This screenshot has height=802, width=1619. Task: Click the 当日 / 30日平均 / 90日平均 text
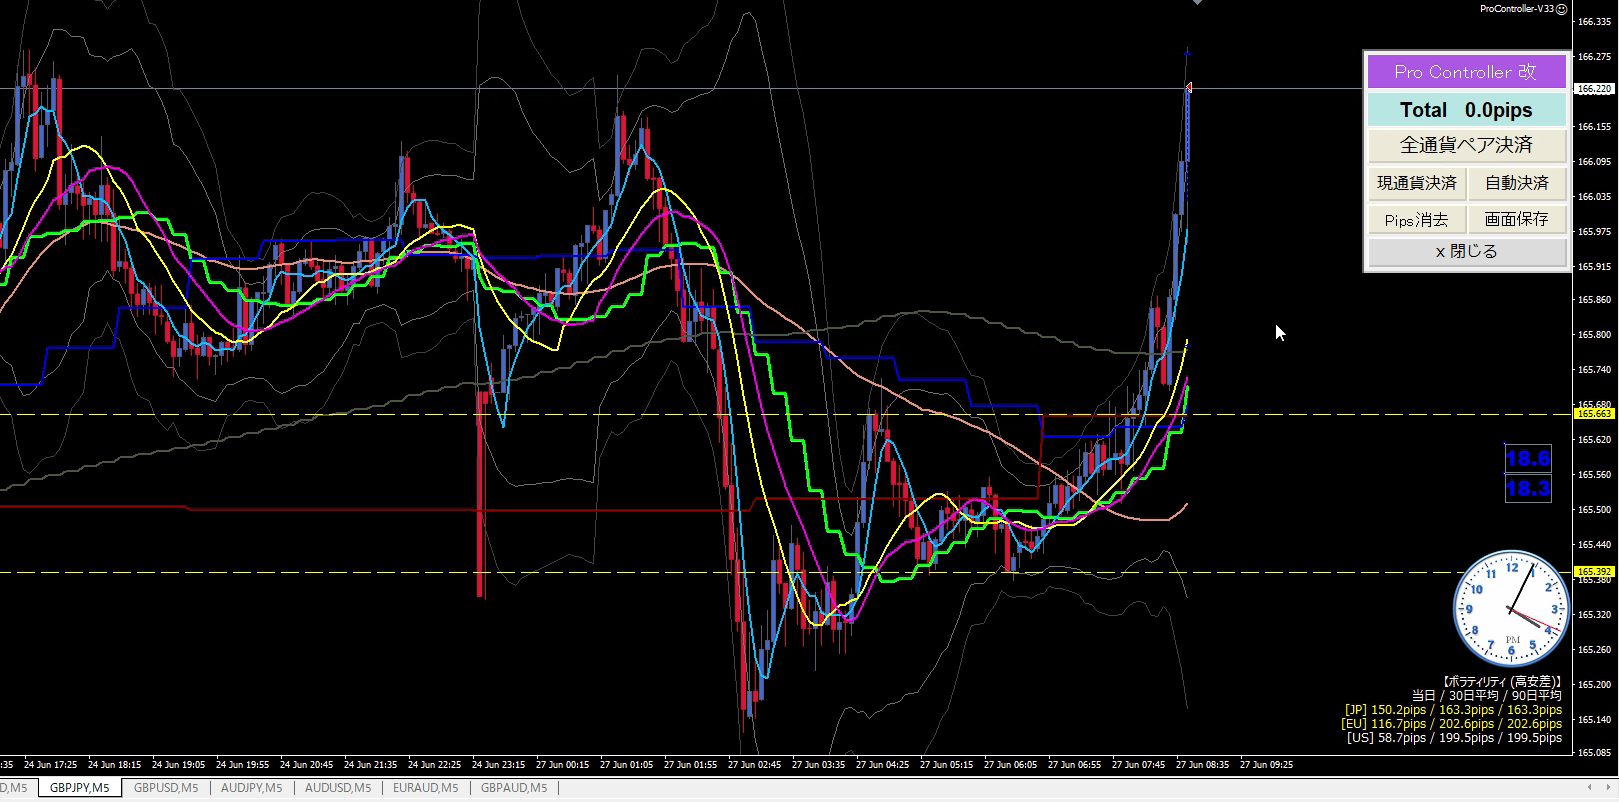(x=1486, y=695)
